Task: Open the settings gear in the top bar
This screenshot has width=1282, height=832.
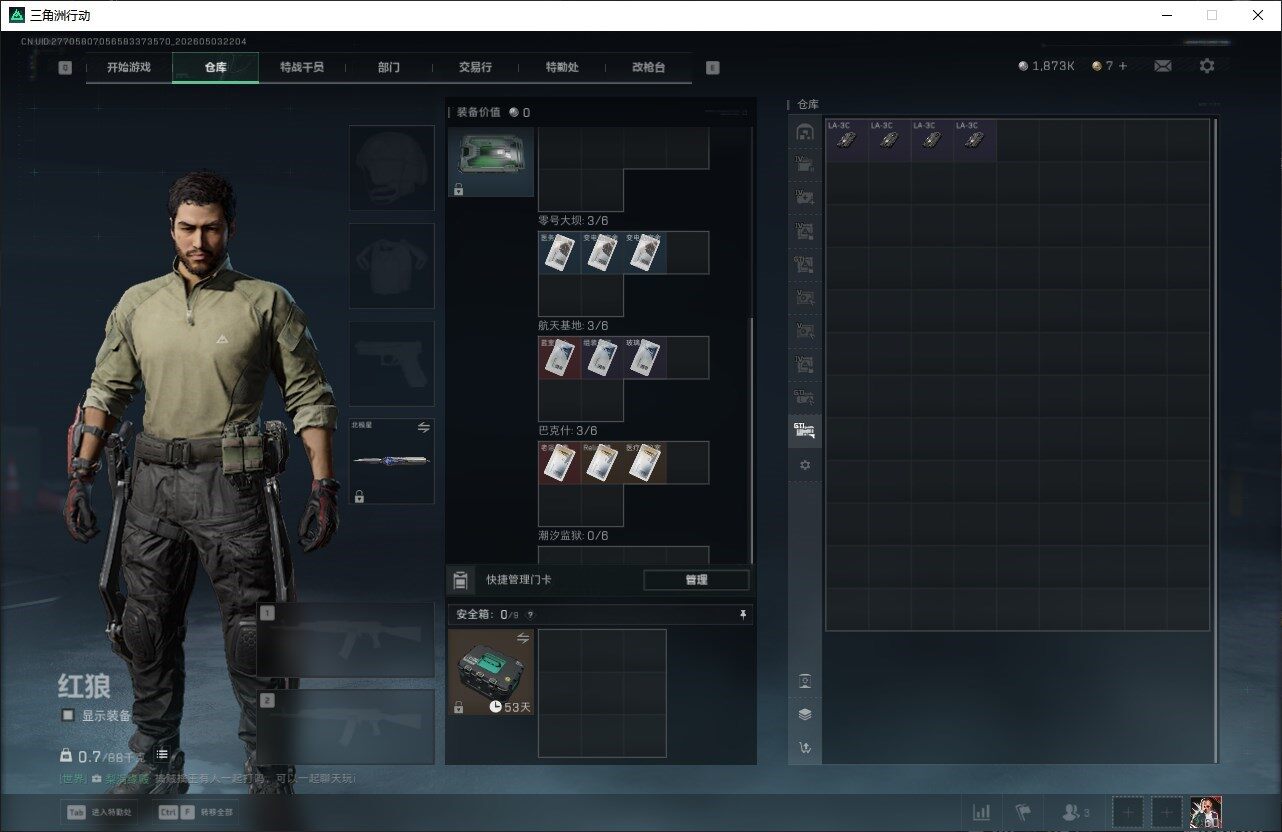Action: [1207, 66]
